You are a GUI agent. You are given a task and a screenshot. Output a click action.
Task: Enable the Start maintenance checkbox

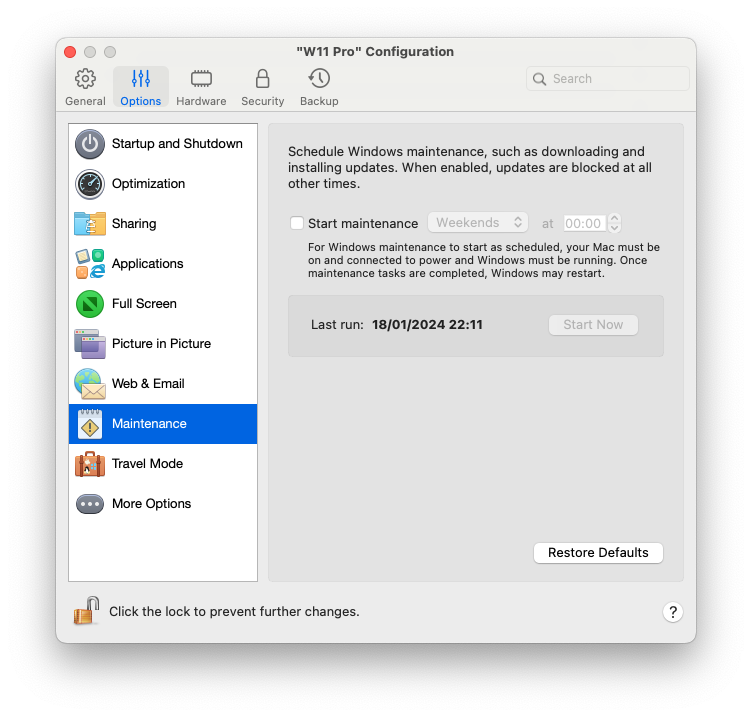click(x=297, y=223)
